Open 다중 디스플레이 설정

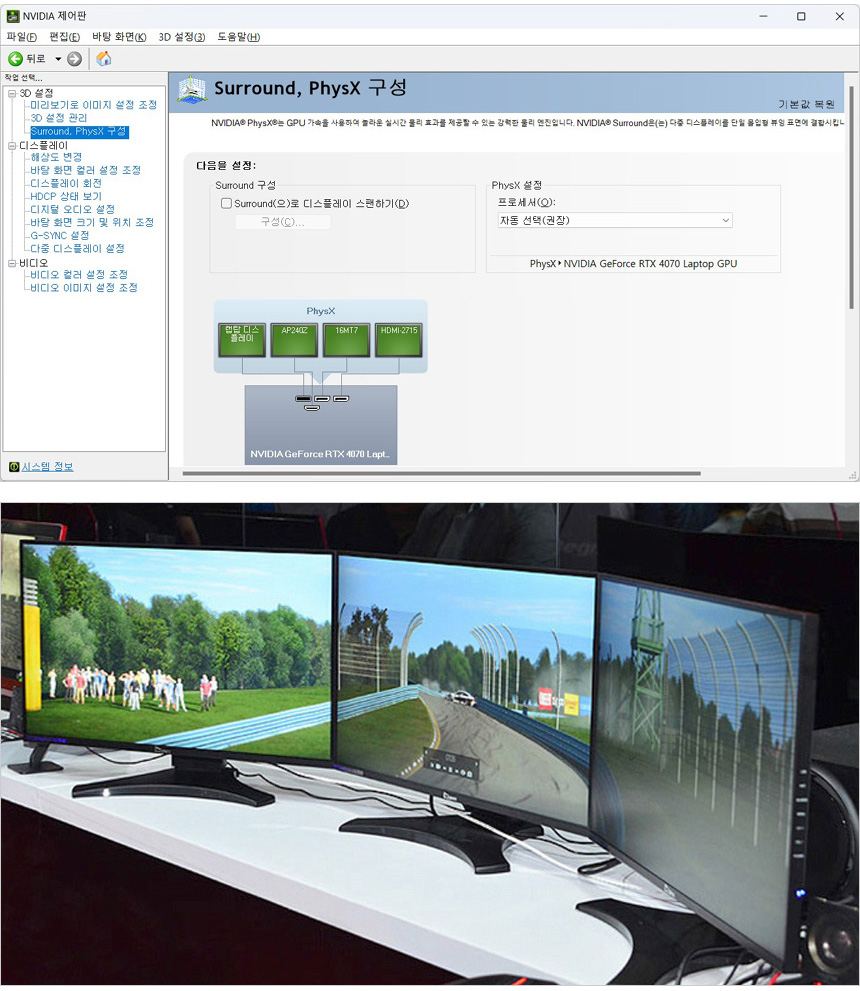pos(78,249)
